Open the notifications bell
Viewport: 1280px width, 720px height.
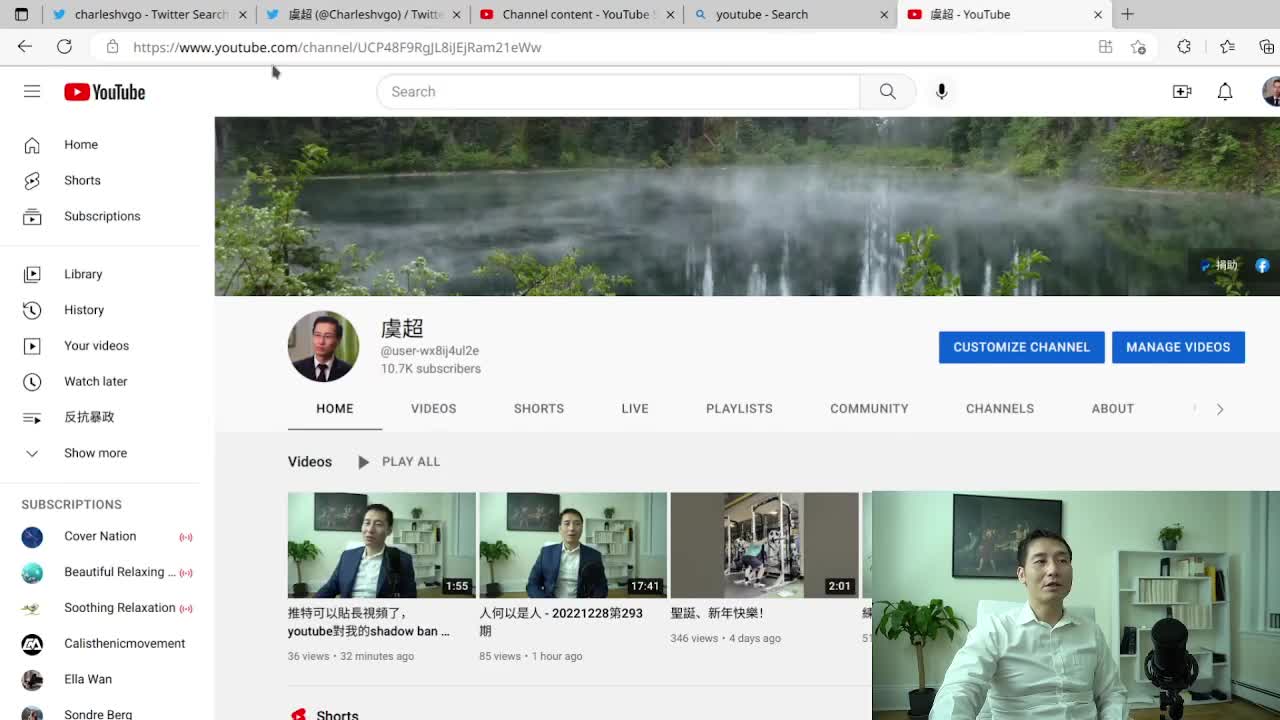coord(1225,91)
